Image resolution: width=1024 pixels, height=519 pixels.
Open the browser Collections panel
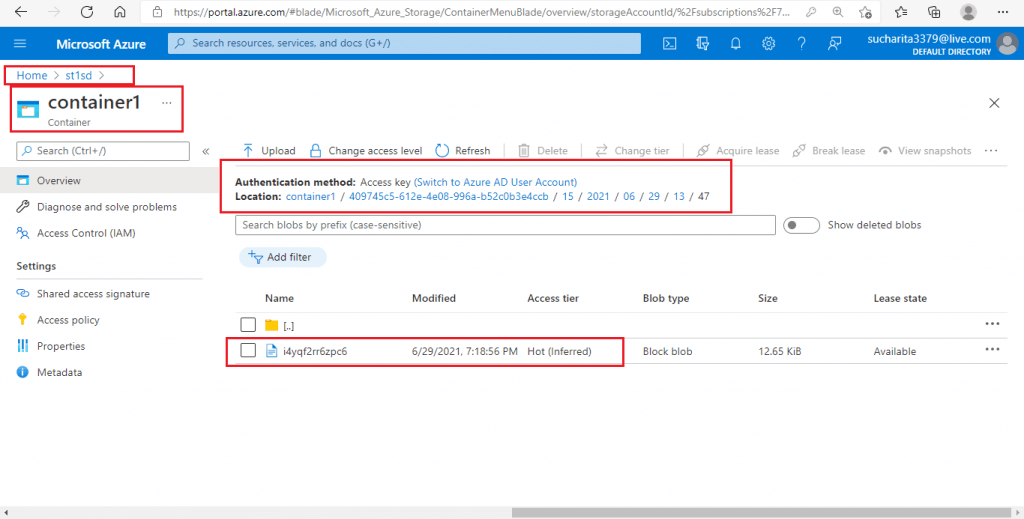(x=935, y=12)
